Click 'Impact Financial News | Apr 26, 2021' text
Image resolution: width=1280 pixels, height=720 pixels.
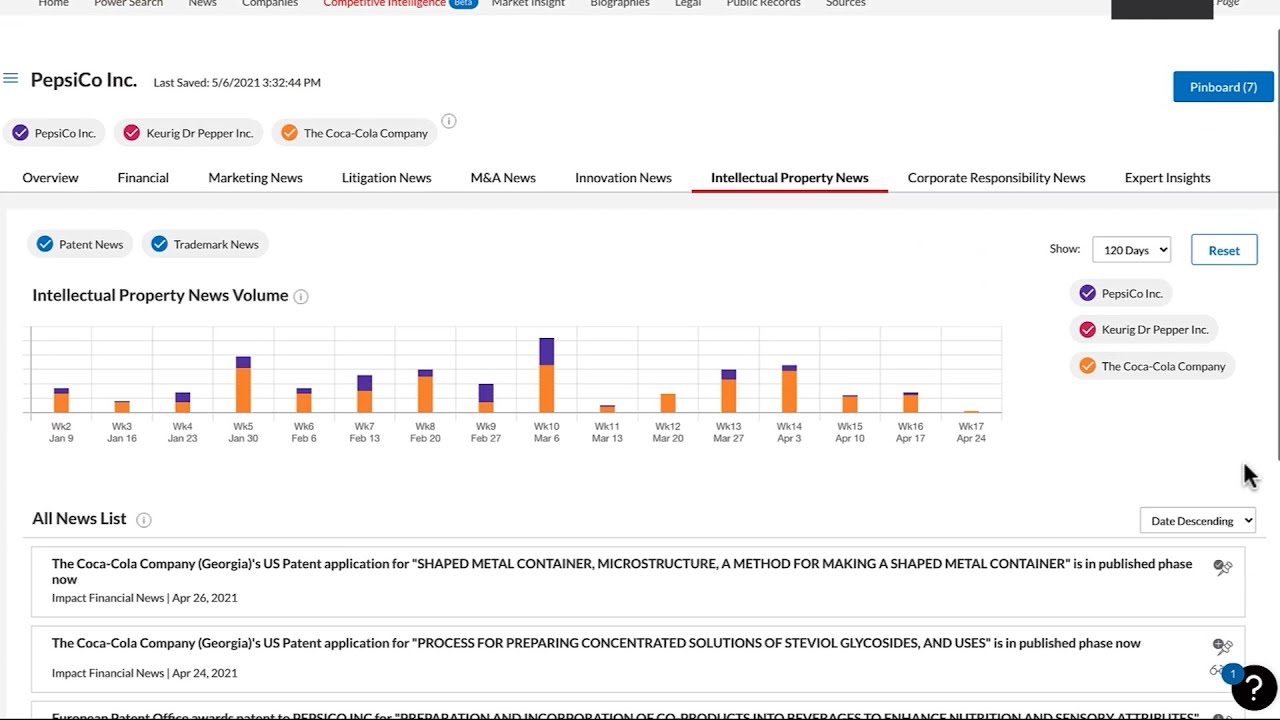144,598
